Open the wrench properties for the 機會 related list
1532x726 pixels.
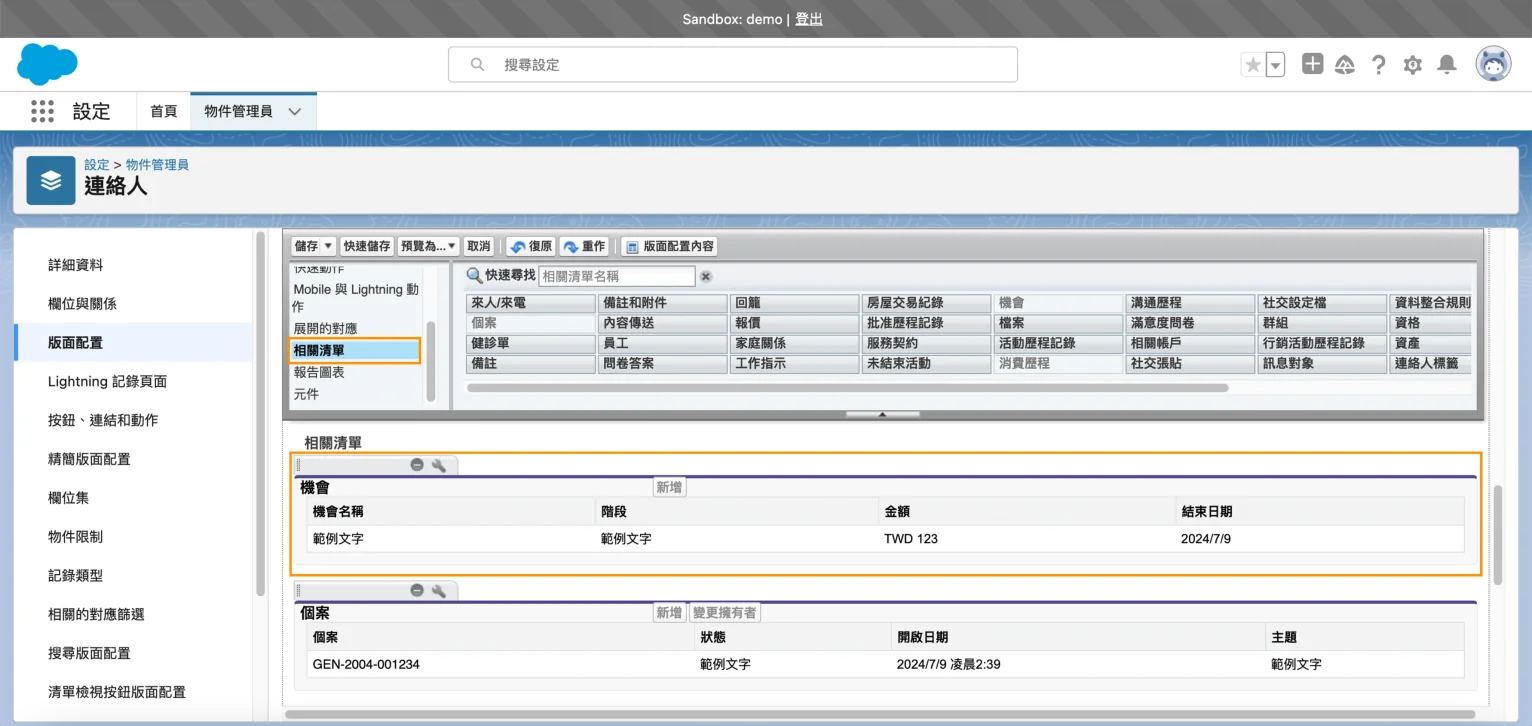(x=438, y=465)
